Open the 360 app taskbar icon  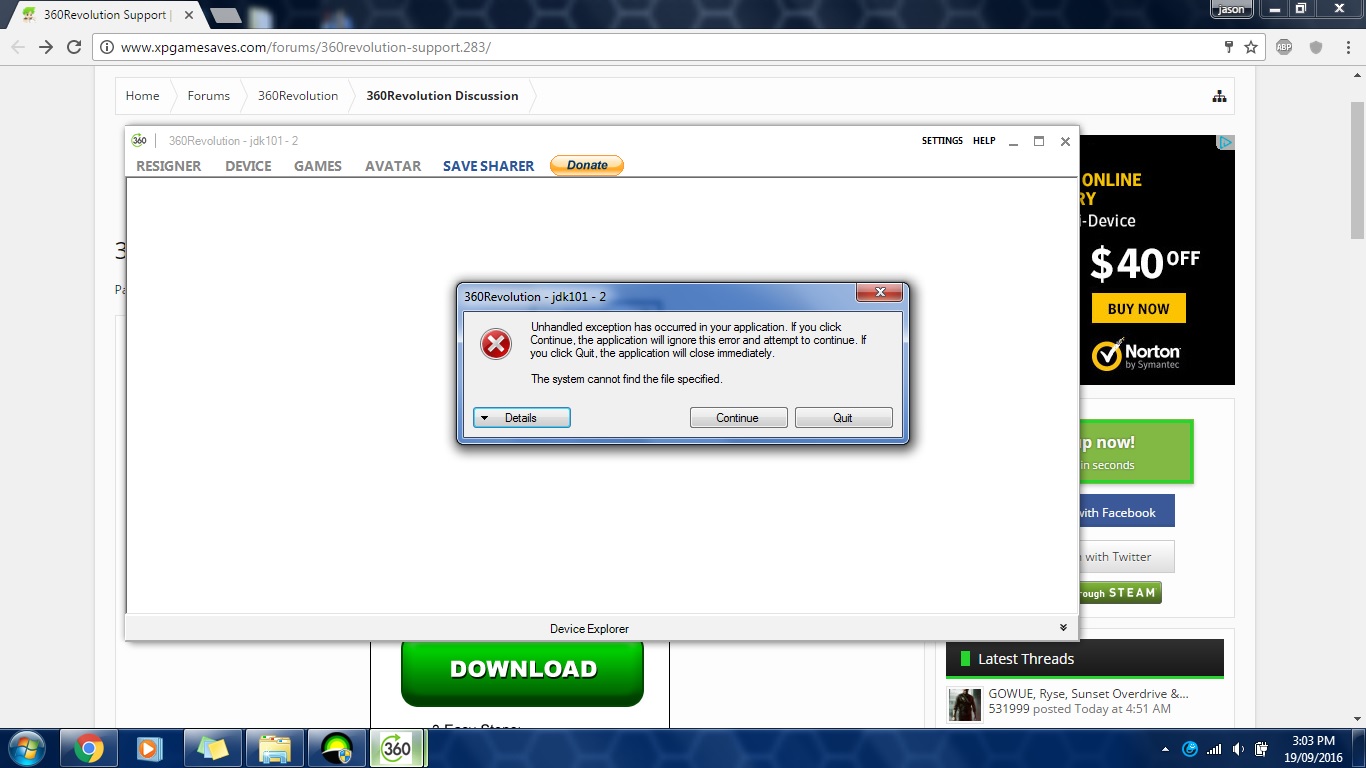point(396,748)
